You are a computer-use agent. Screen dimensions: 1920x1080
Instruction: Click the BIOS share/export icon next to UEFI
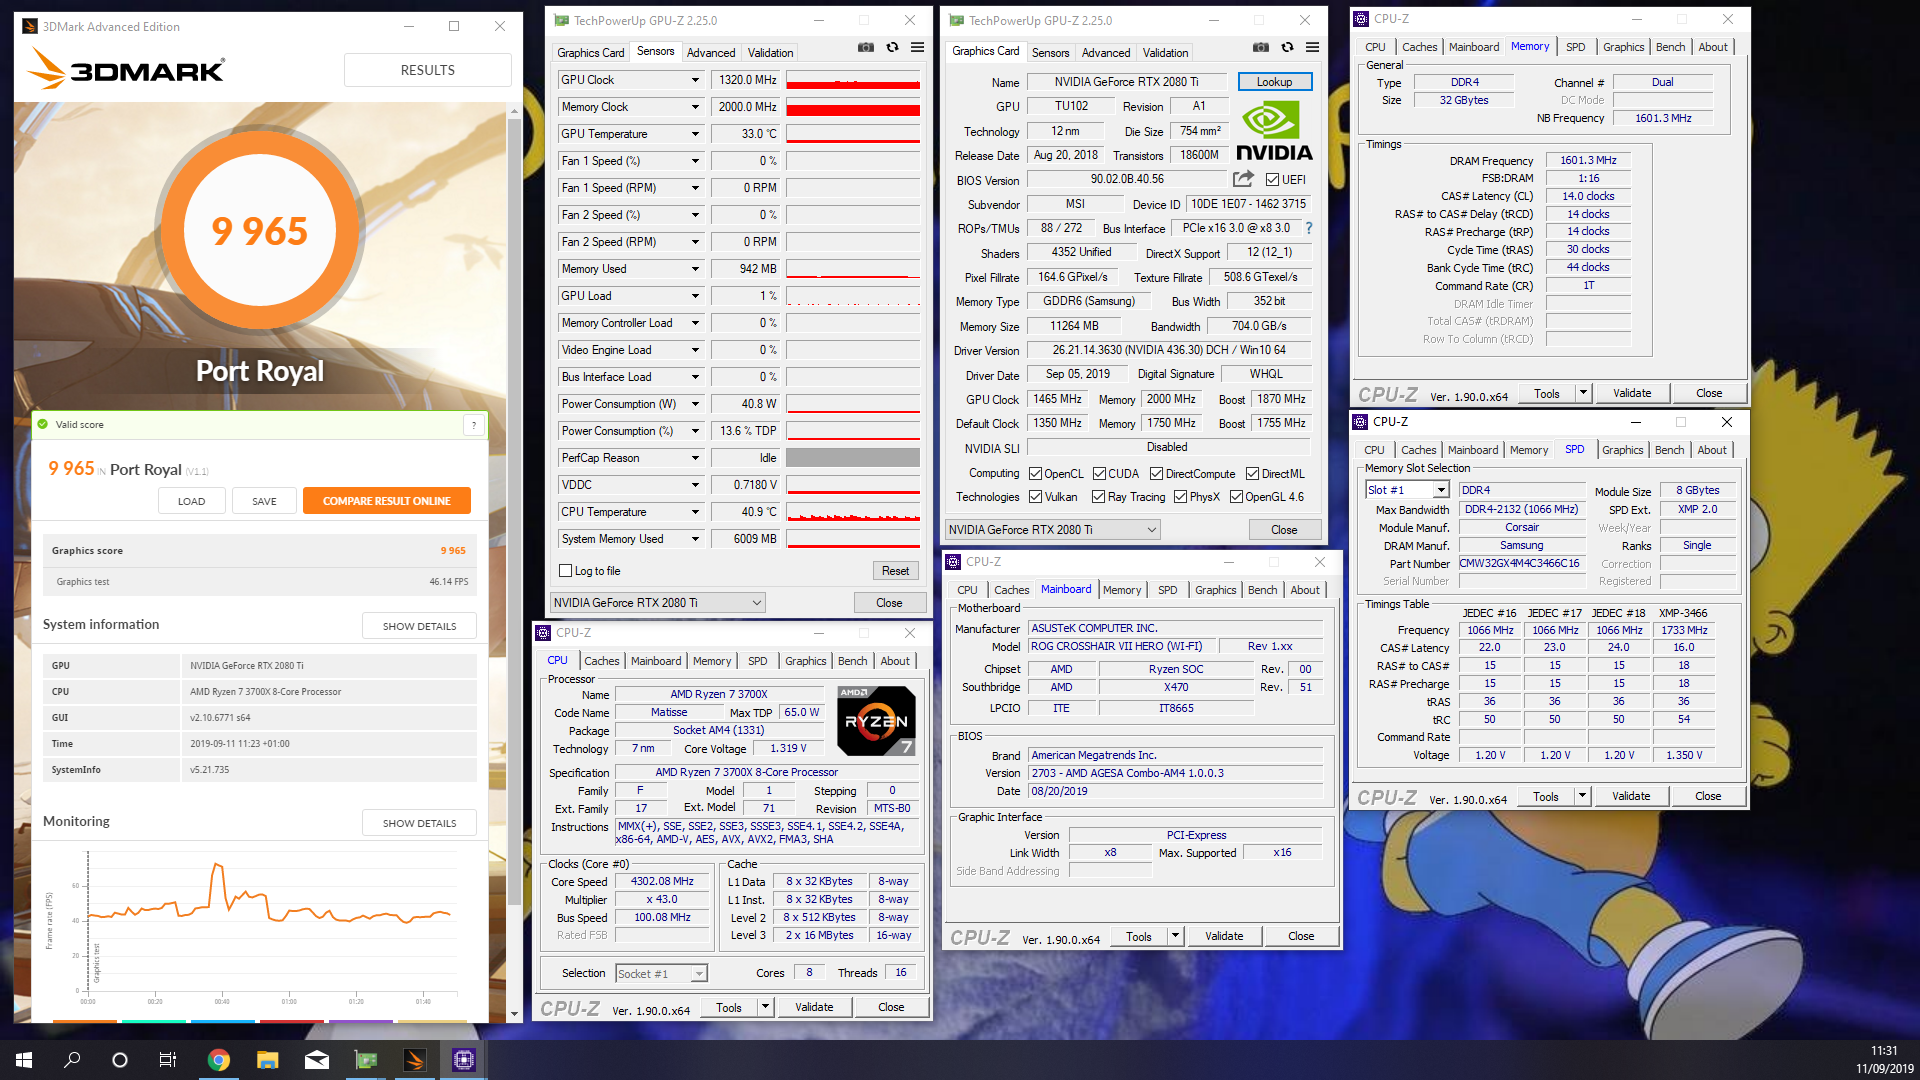[x=1243, y=179]
